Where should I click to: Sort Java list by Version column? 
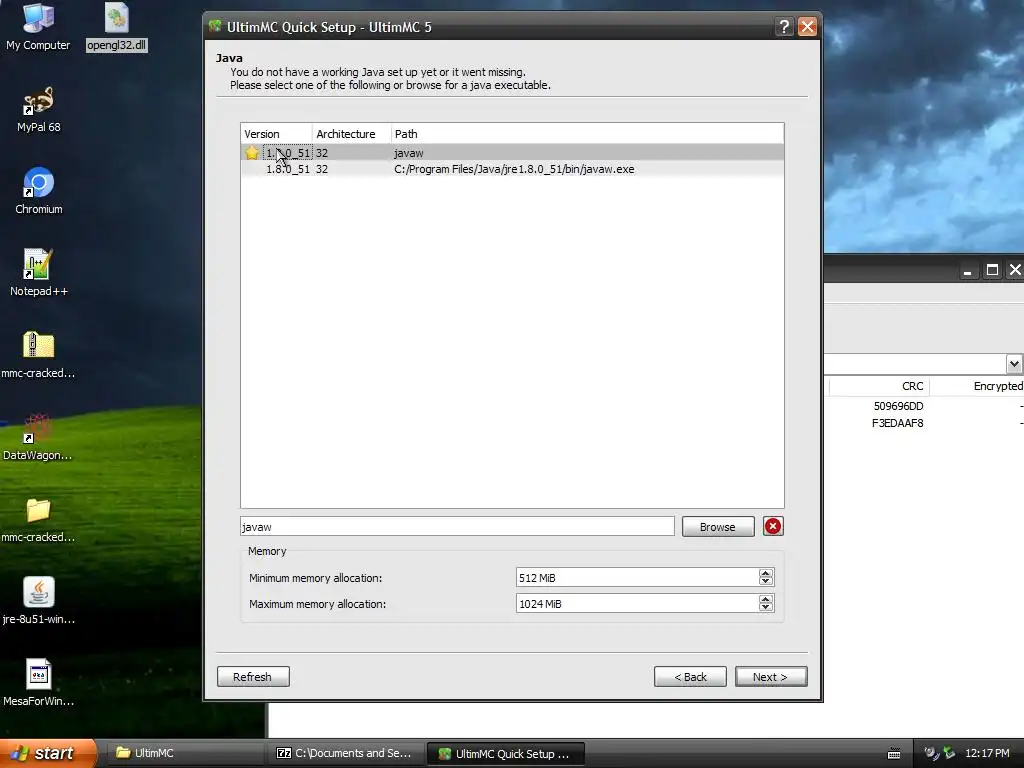coord(276,134)
